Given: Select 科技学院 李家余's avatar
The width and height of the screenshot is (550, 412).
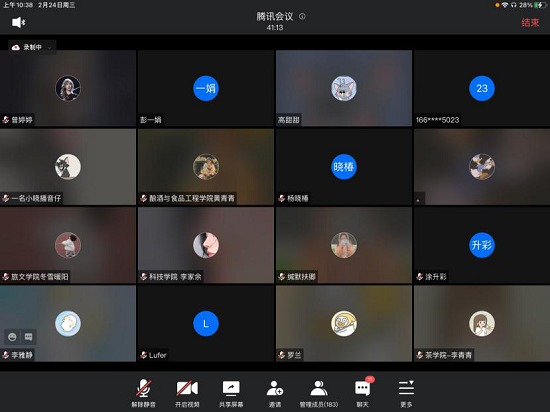Looking at the screenshot, I should click(x=206, y=245).
